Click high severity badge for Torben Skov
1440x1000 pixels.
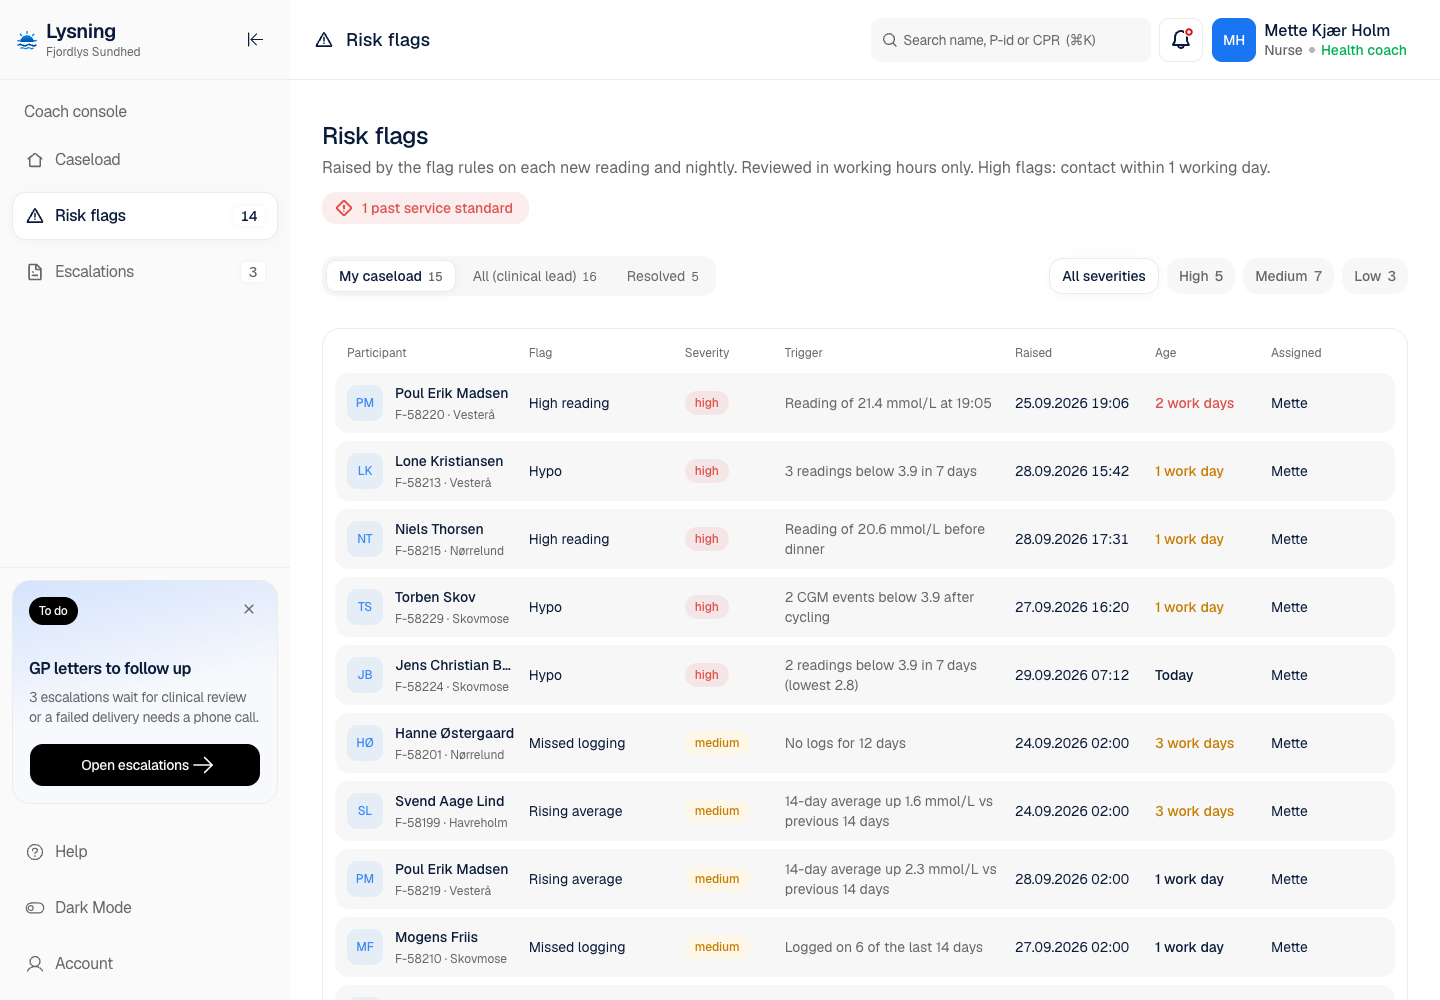pos(707,607)
